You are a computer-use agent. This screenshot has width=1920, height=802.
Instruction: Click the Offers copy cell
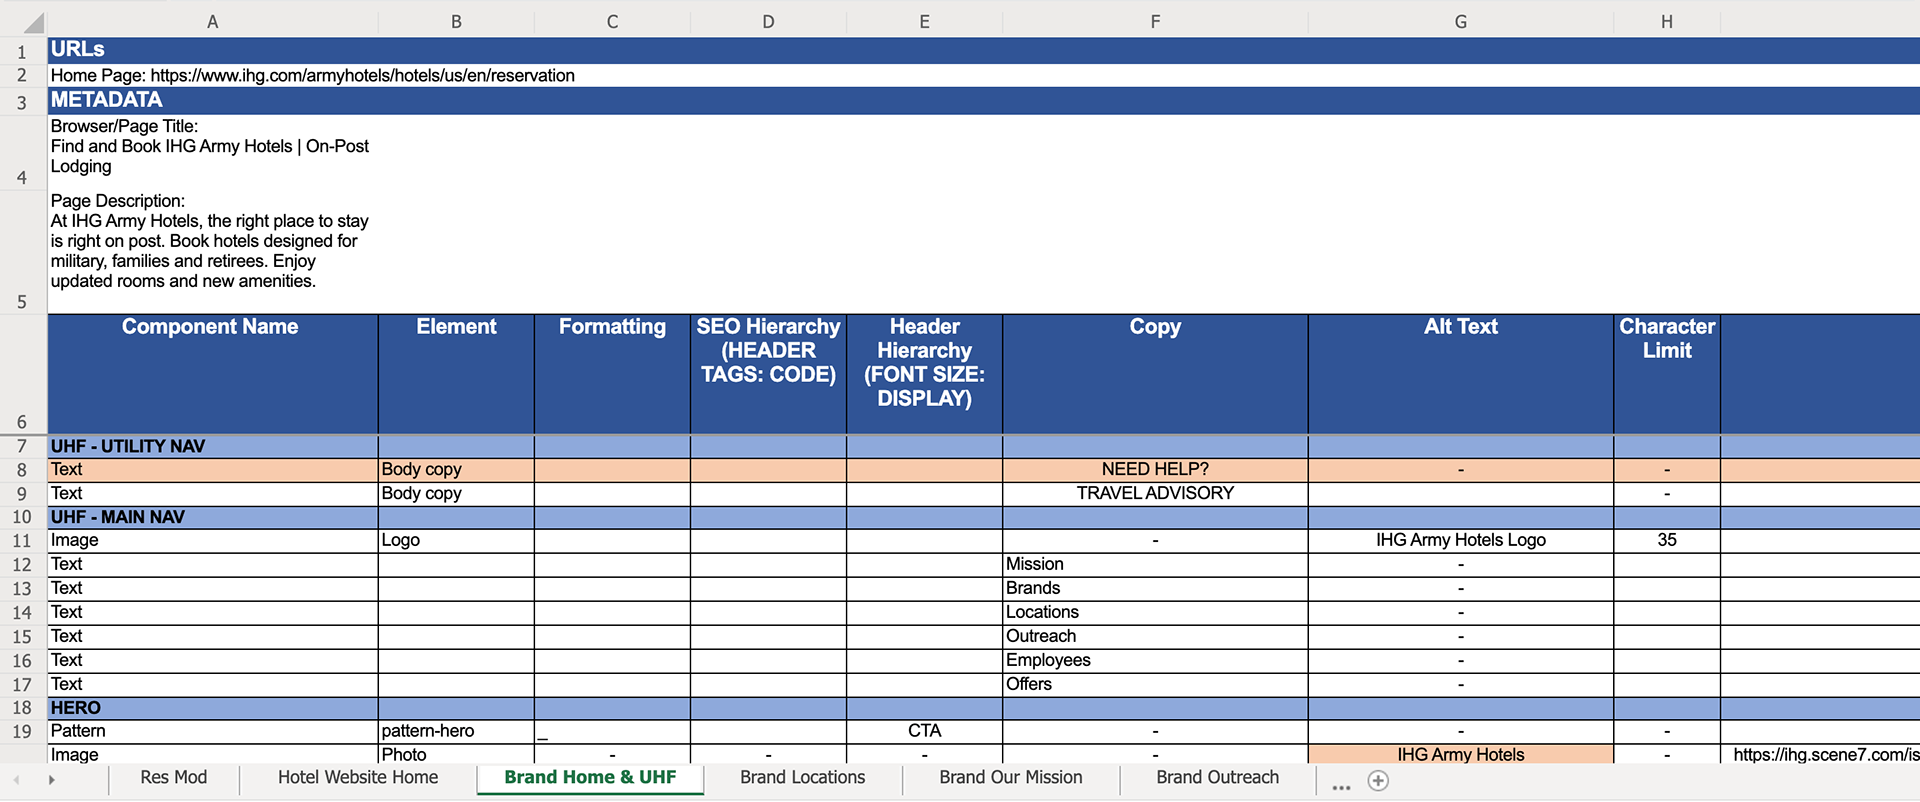1155,684
